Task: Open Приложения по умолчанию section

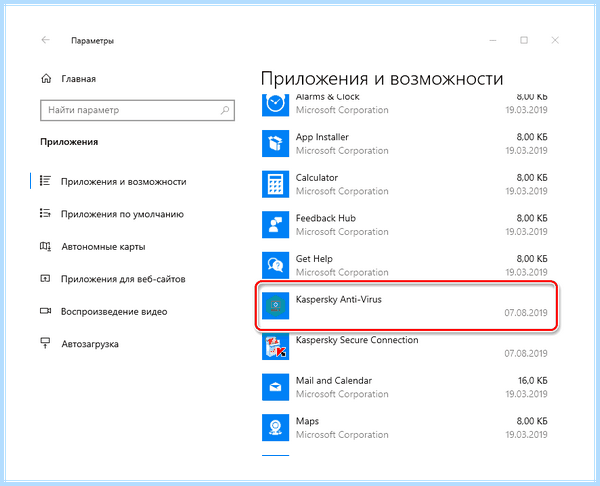Action: pyautogui.click(x=122, y=214)
